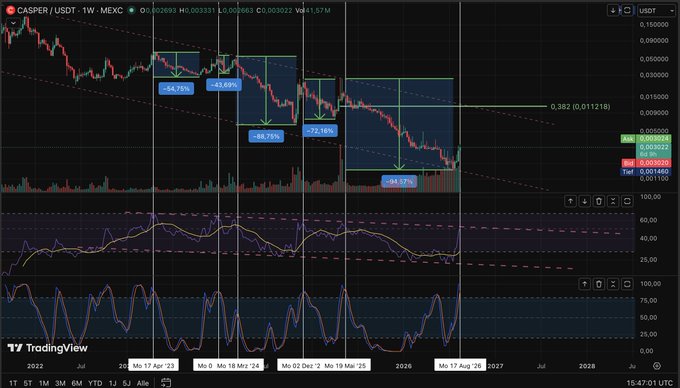The image size is (680, 388).
Task: Open the go-to-date calendar icon
Action: point(166,382)
